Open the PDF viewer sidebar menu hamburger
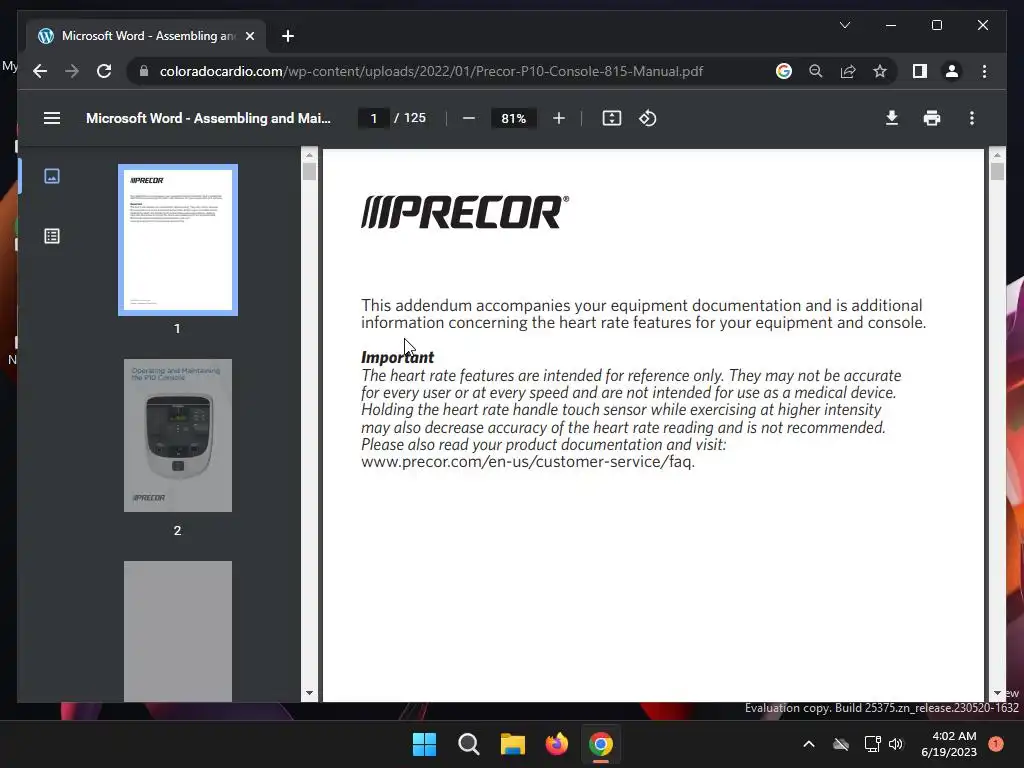The height and width of the screenshot is (768, 1024). click(52, 118)
